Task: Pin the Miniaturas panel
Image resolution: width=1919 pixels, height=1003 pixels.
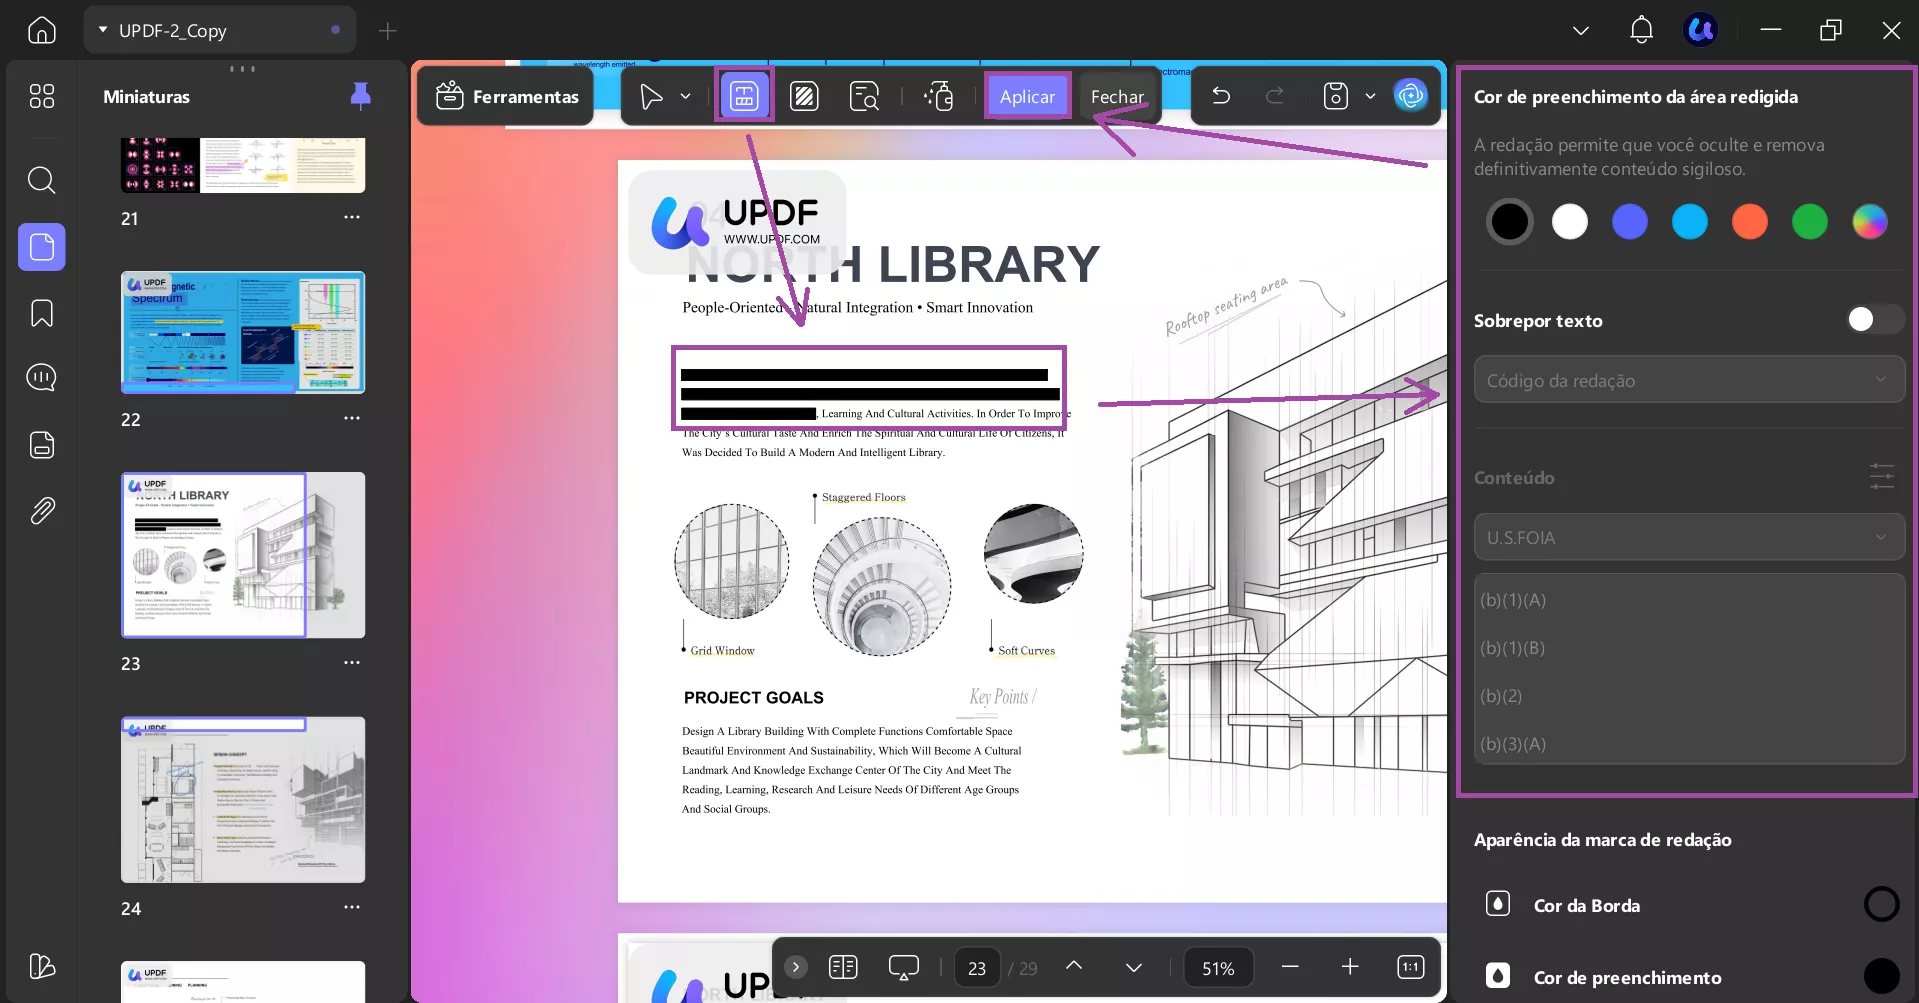Action: pyautogui.click(x=361, y=96)
